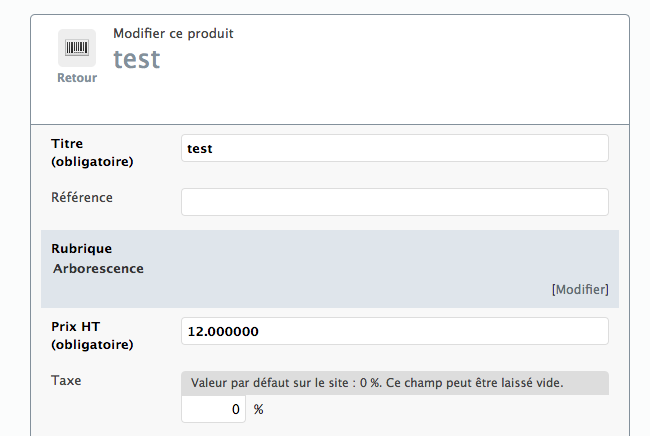
Task: Go back via the Retour link
Action: (x=77, y=78)
